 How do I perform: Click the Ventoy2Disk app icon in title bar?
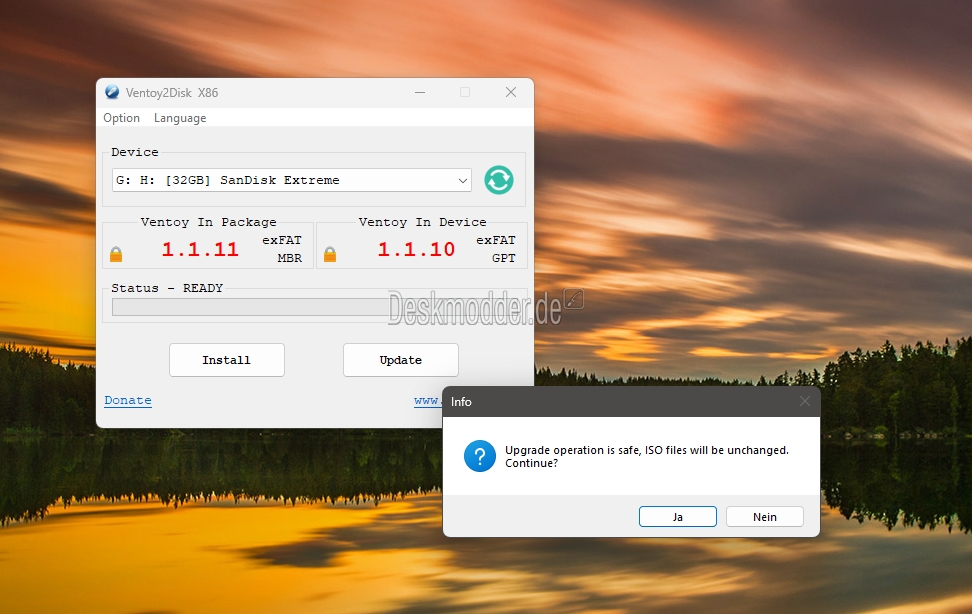[113, 93]
